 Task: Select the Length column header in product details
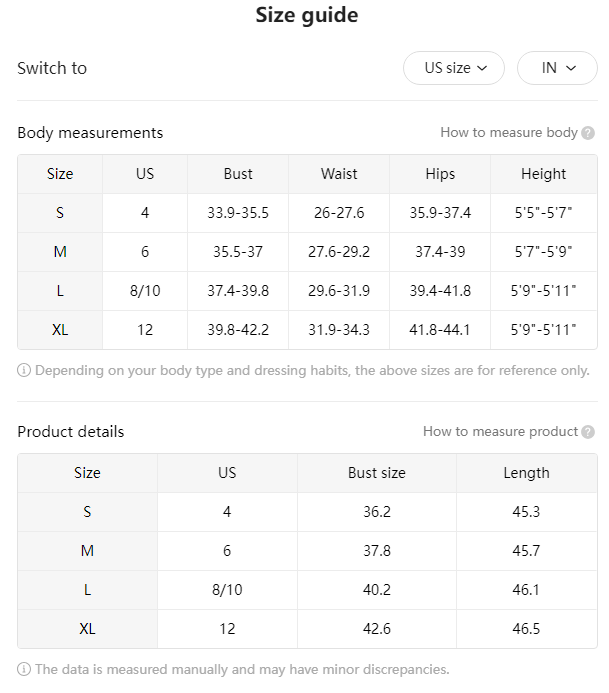pos(526,473)
